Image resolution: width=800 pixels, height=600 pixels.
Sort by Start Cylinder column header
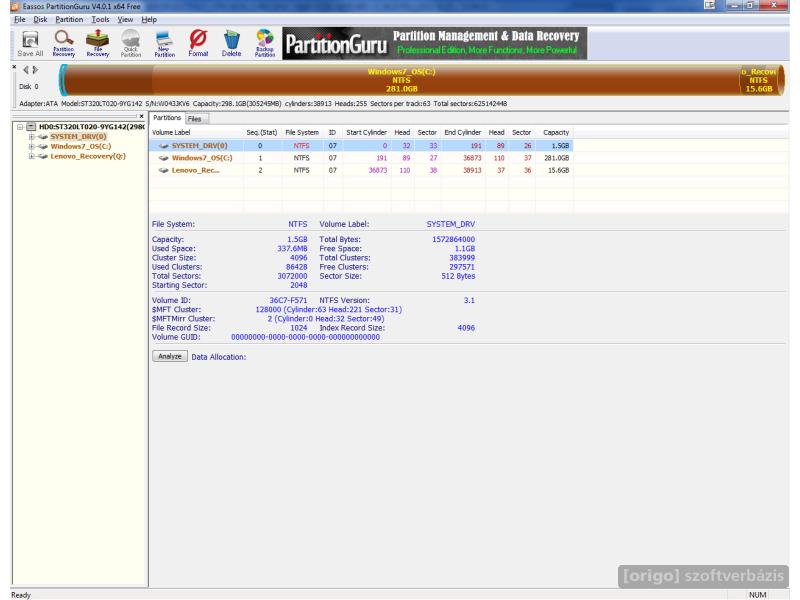click(x=366, y=132)
